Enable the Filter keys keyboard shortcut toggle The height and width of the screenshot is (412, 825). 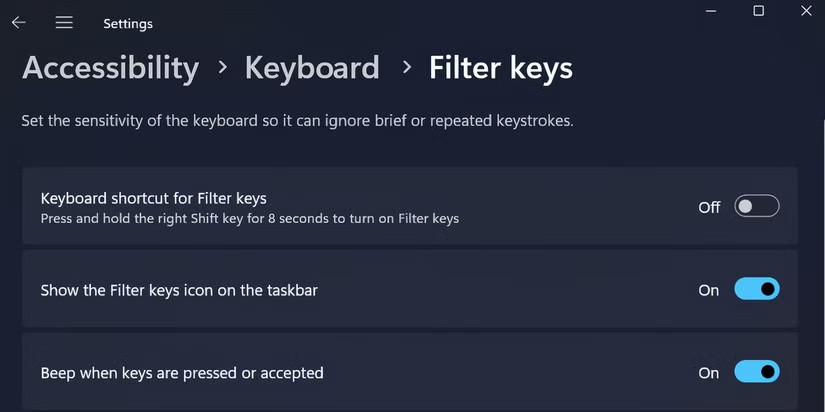pos(756,207)
